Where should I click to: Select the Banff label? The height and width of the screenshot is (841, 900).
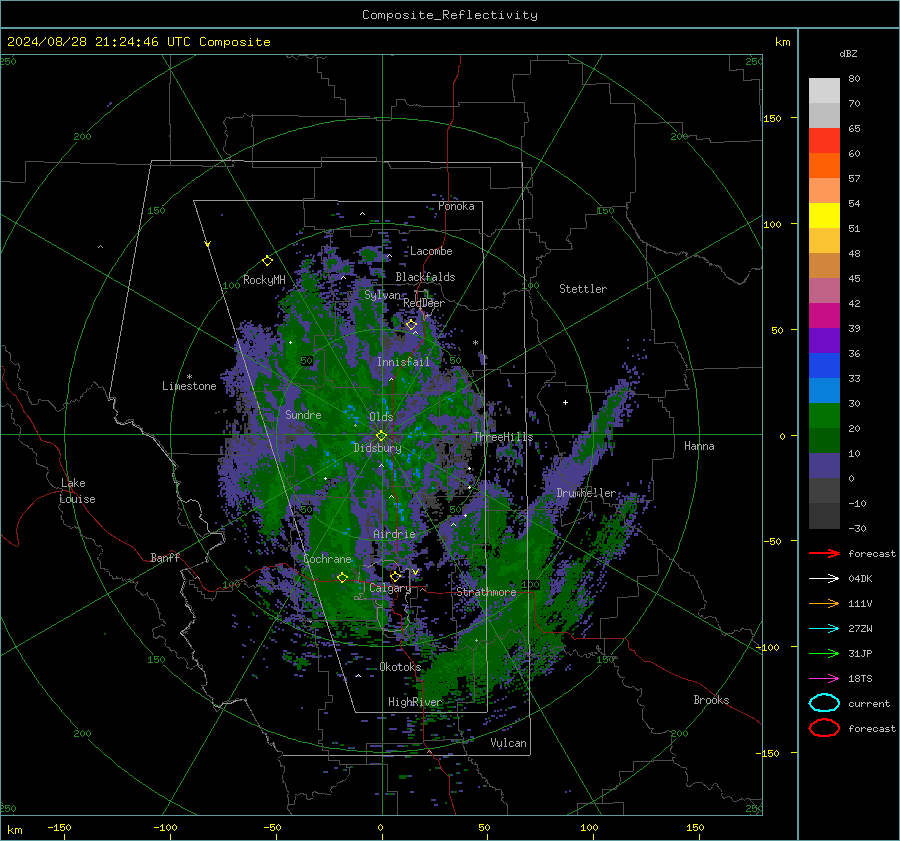(x=165, y=557)
